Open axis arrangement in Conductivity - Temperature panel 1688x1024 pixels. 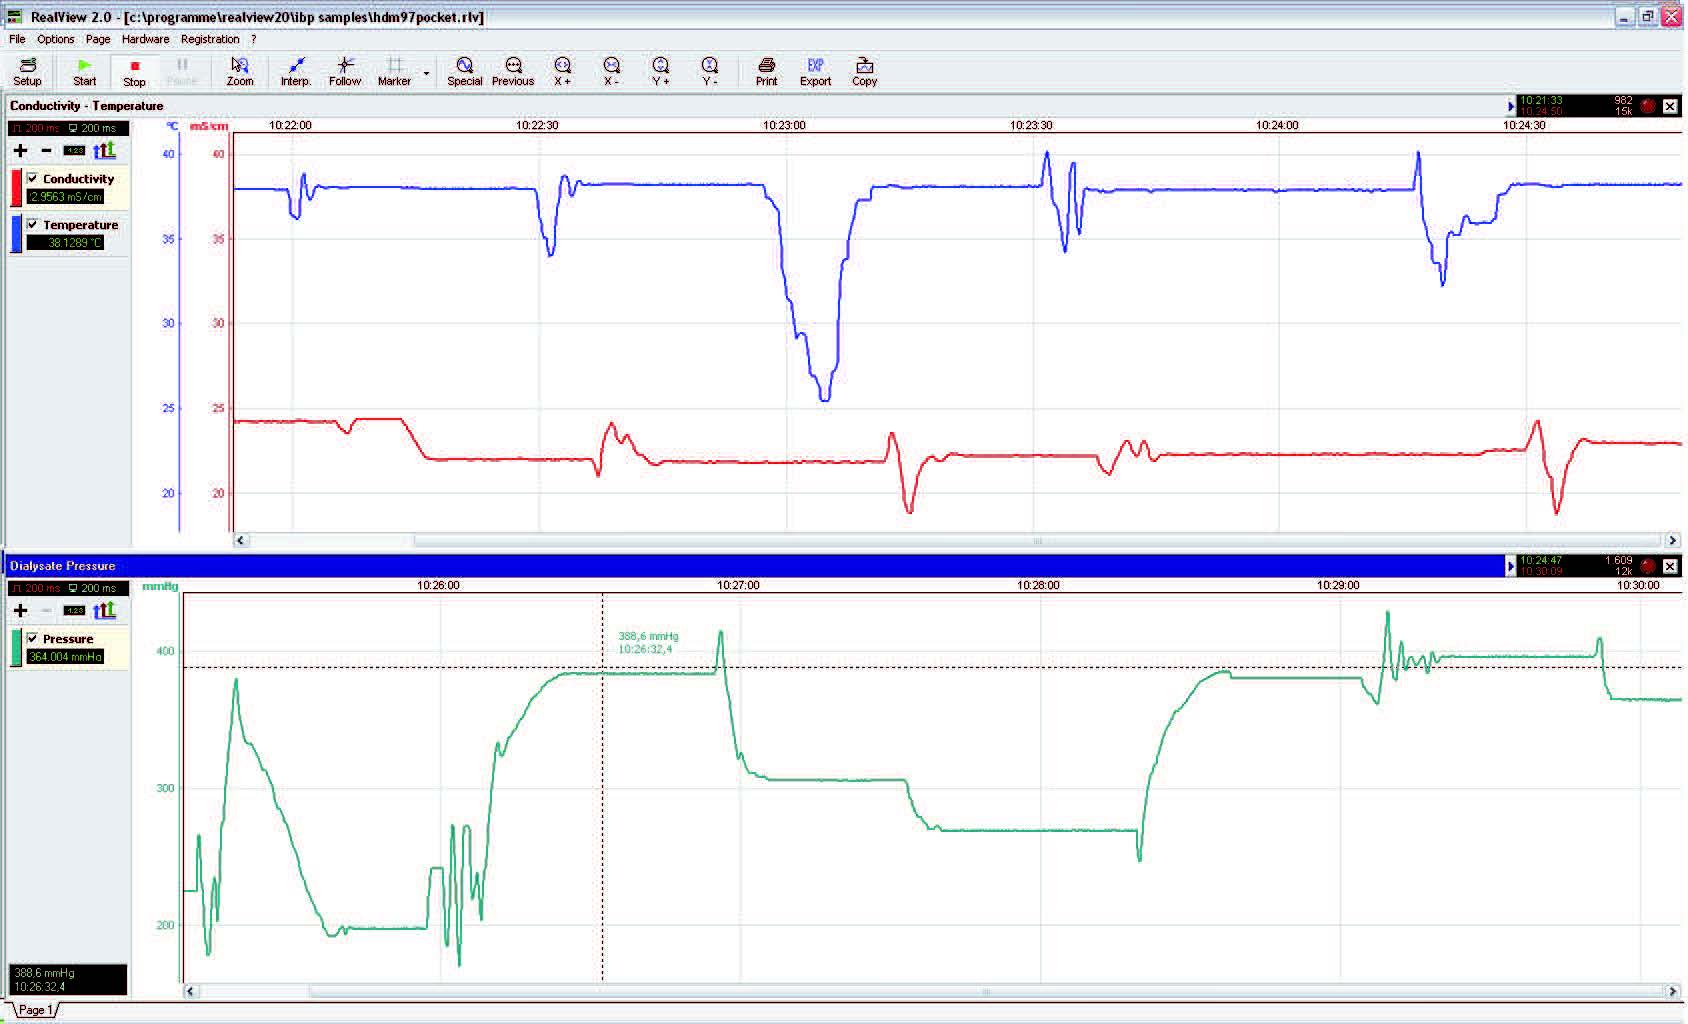104,150
